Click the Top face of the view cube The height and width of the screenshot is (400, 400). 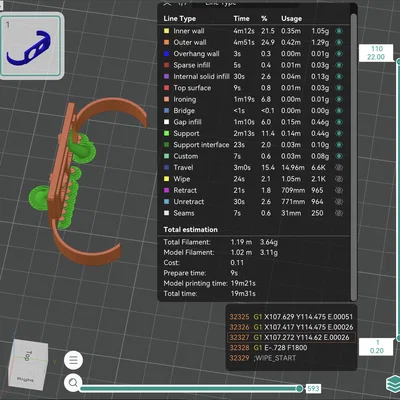[x=29, y=356]
